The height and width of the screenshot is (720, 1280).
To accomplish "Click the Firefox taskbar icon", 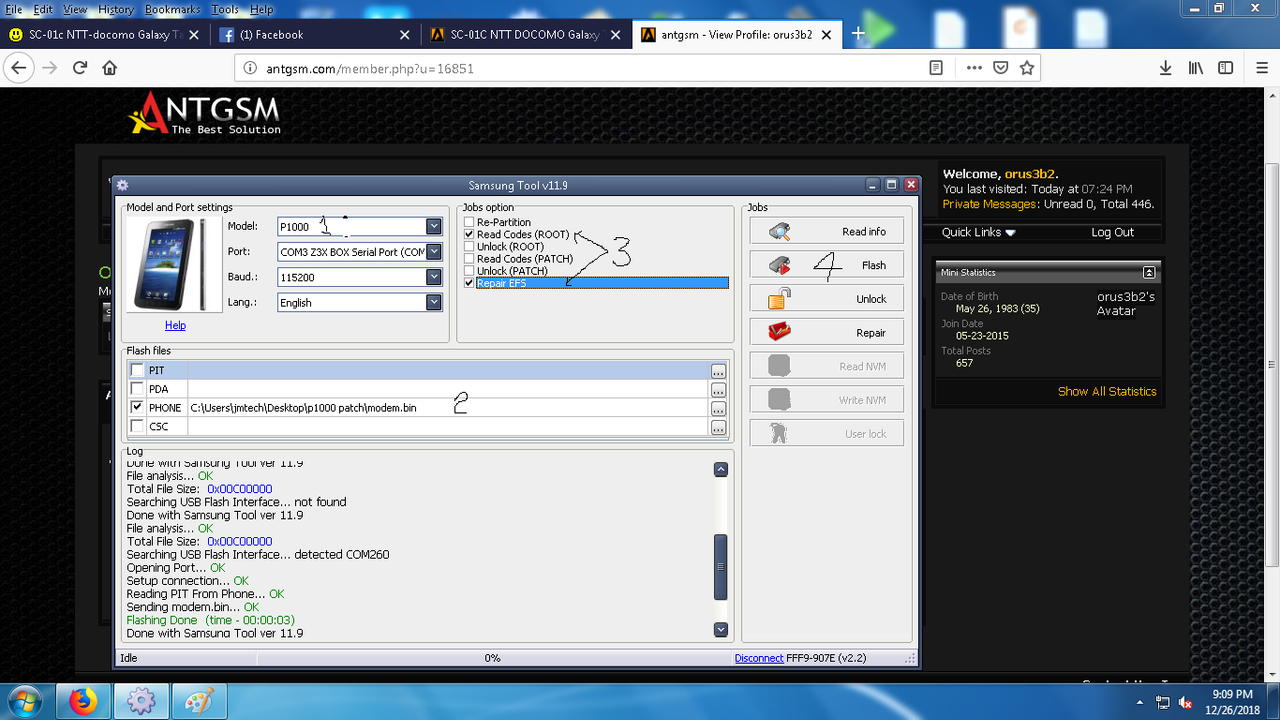I will 84,701.
